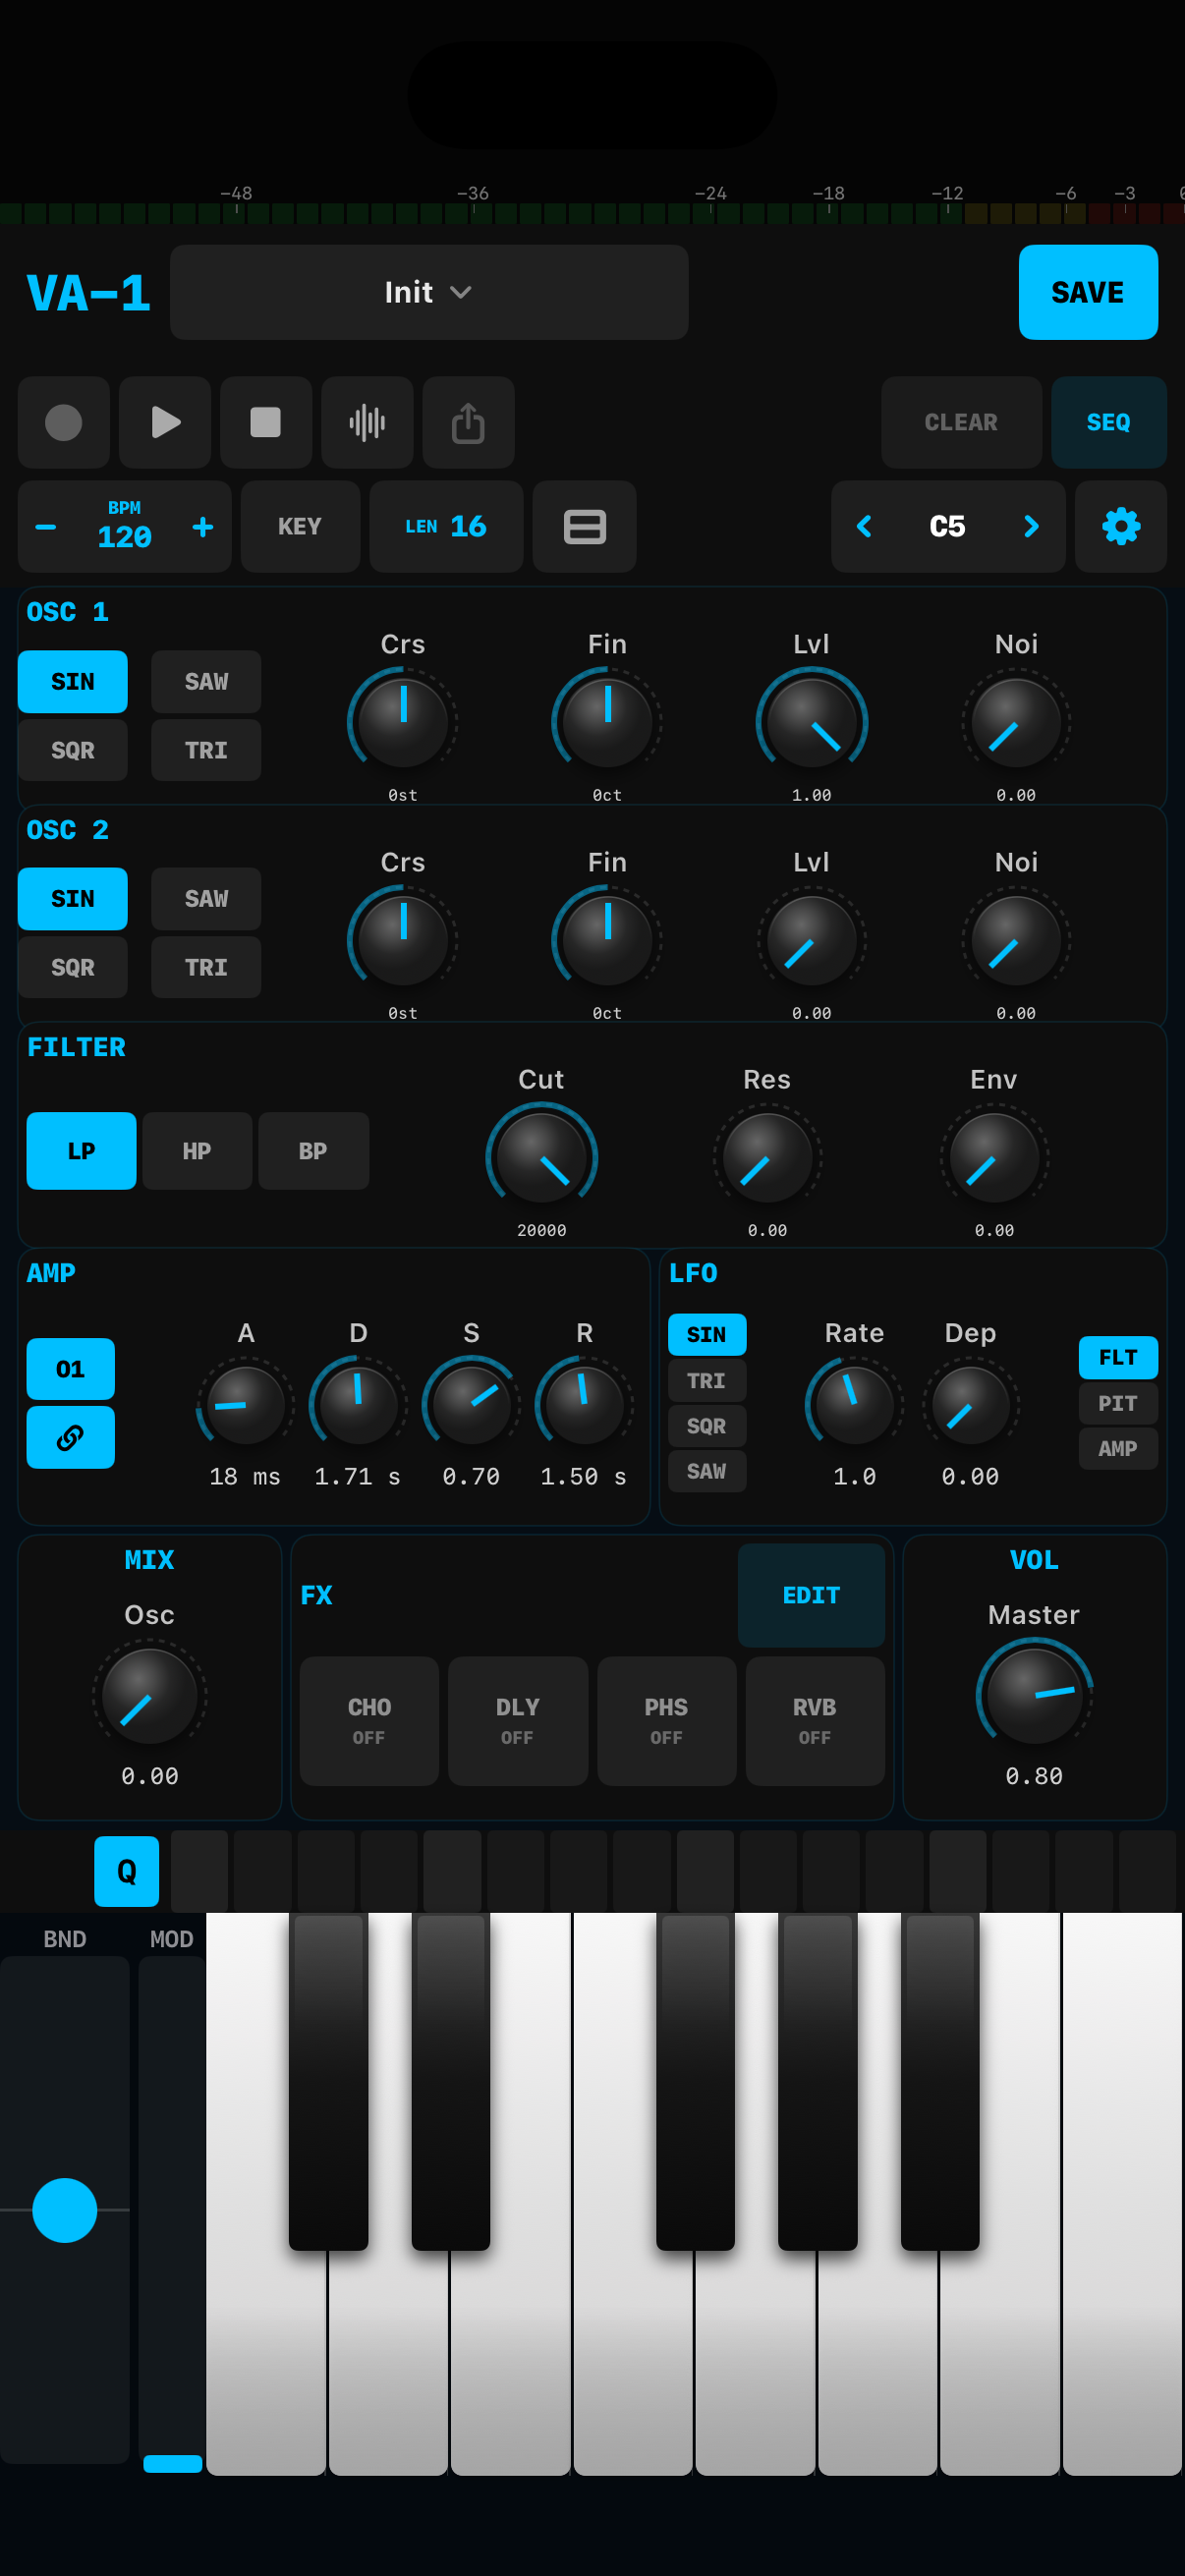Choose the BP filter type
Image resolution: width=1185 pixels, height=2576 pixels.
(313, 1150)
